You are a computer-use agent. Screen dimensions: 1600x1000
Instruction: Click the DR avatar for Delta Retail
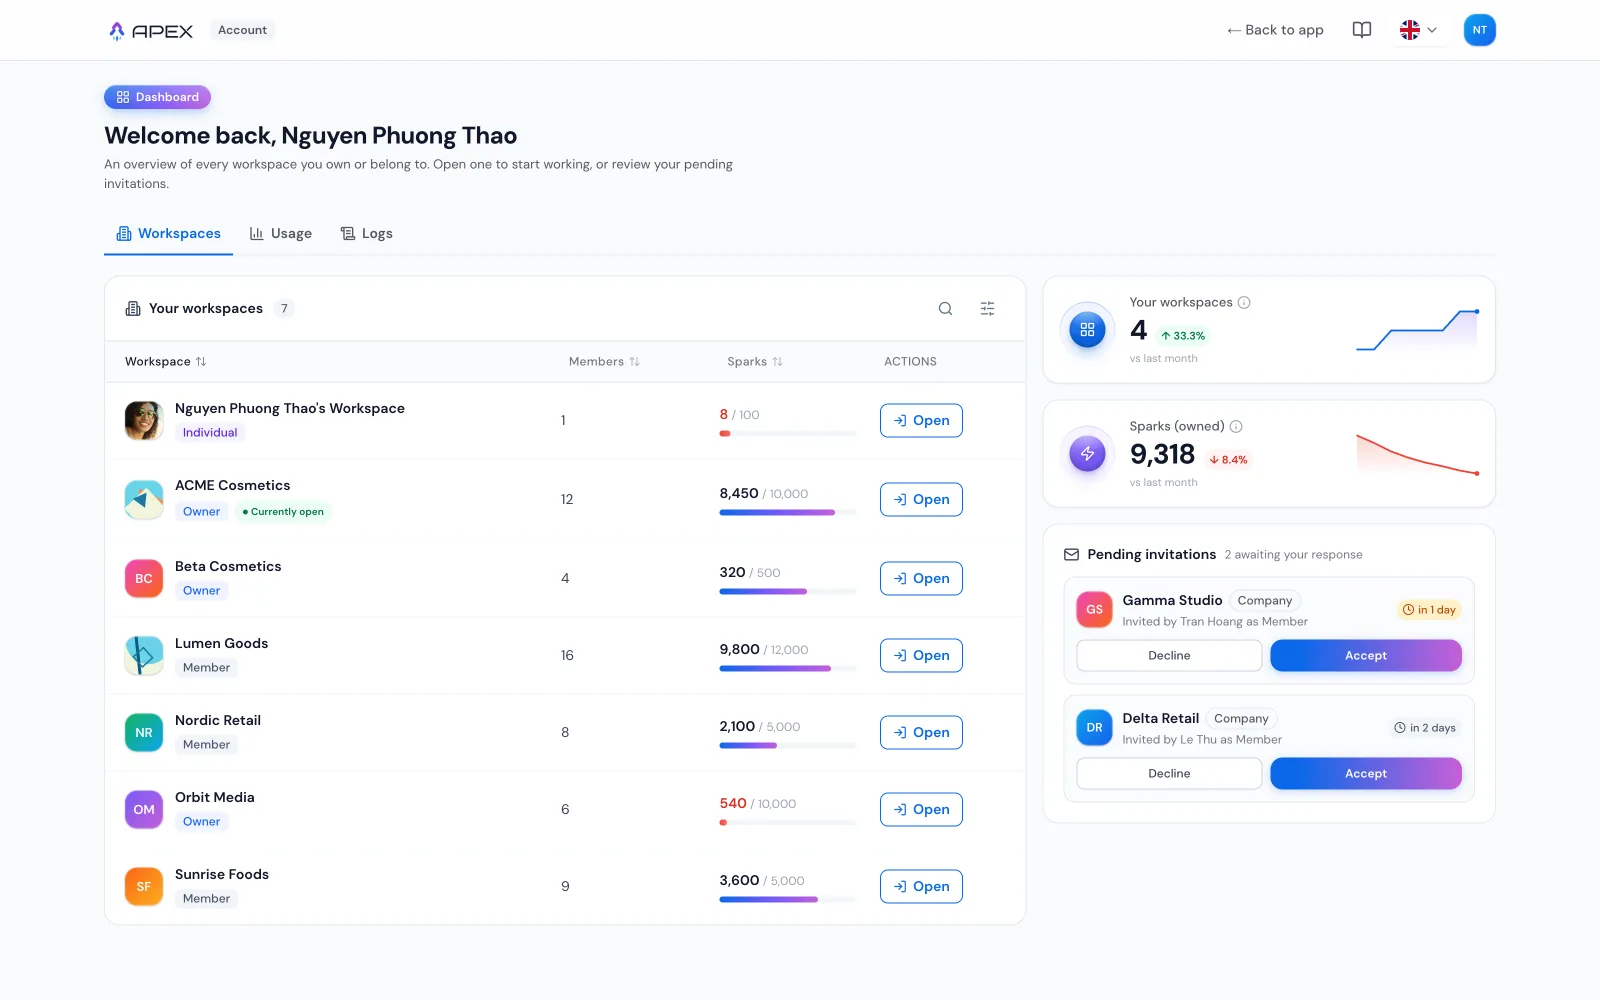coord(1094,727)
